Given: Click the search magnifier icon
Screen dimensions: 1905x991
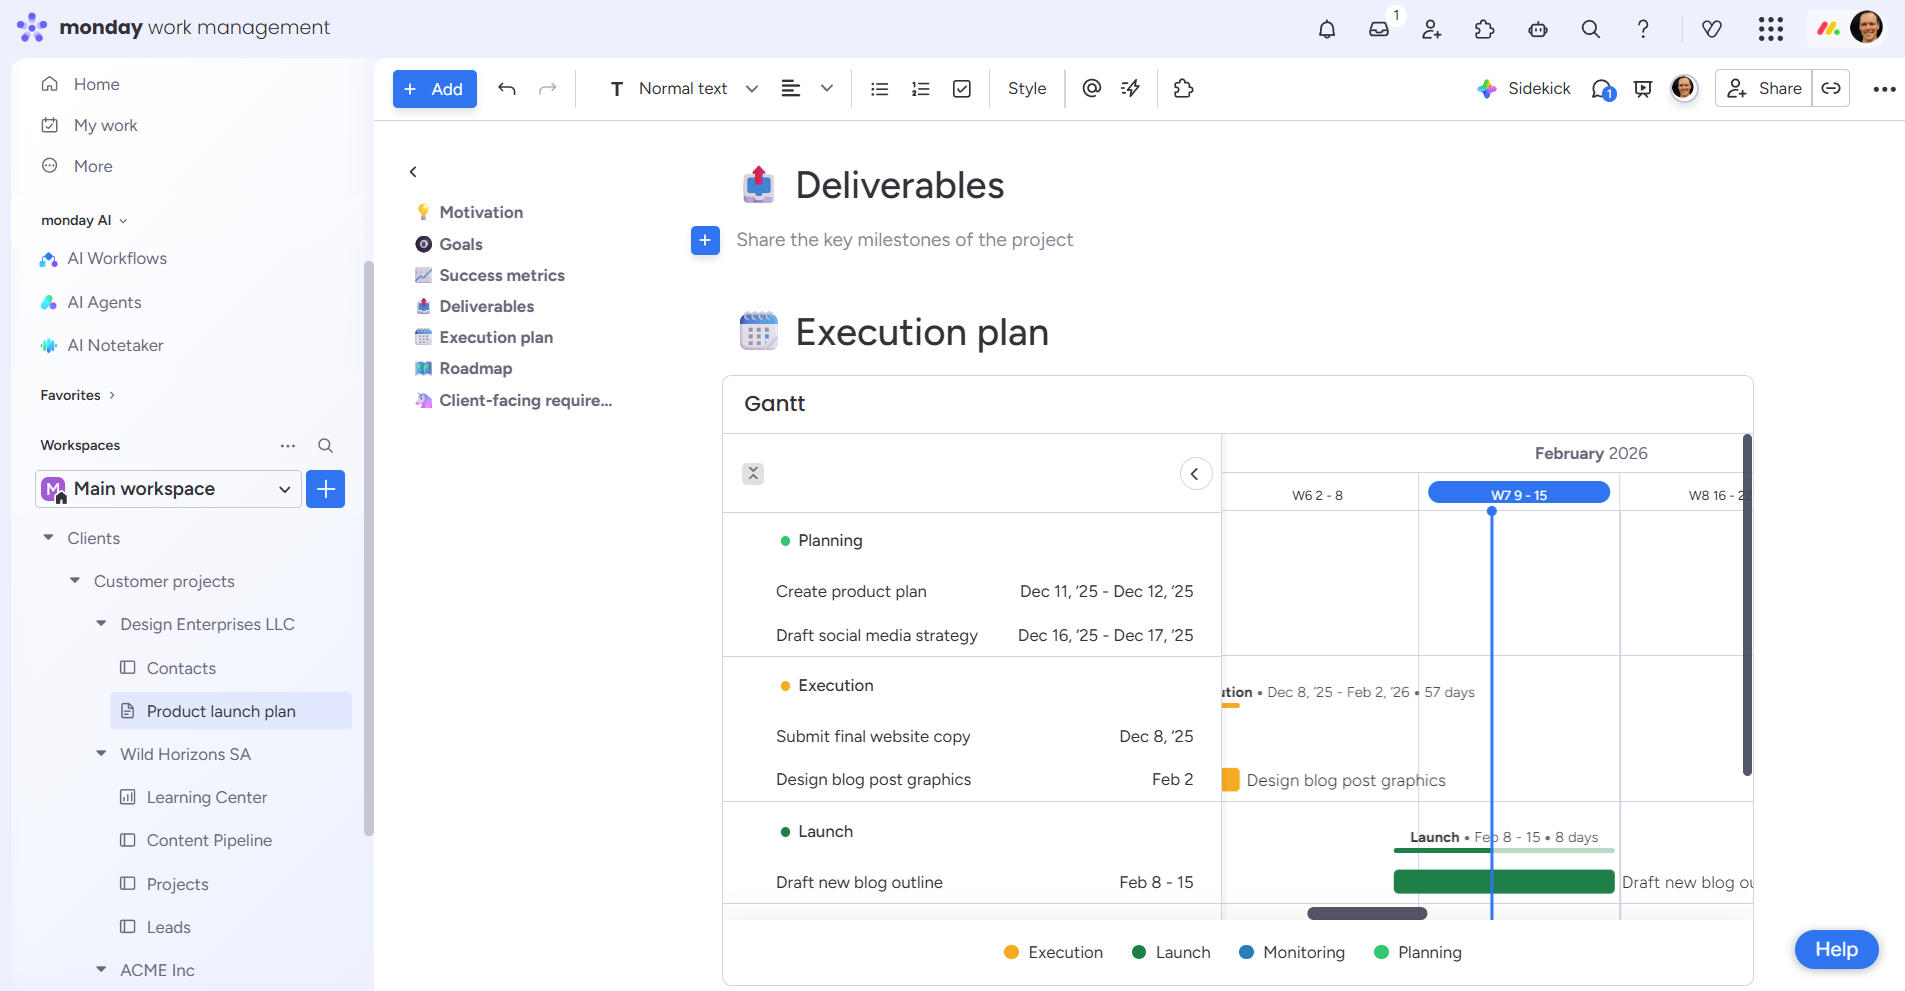Looking at the screenshot, I should [1590, 29].
